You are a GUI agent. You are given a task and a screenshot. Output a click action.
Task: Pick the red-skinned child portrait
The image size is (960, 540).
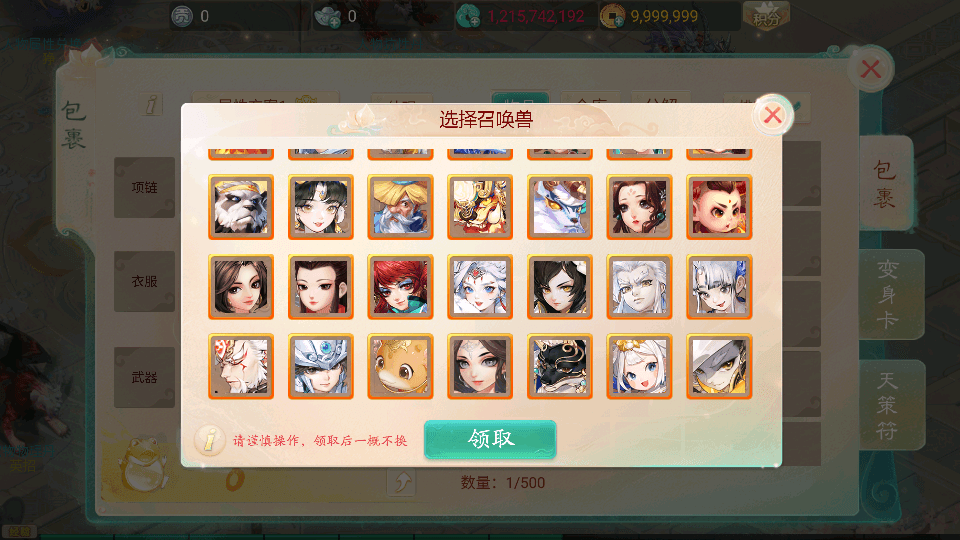(x=719, y=207)
